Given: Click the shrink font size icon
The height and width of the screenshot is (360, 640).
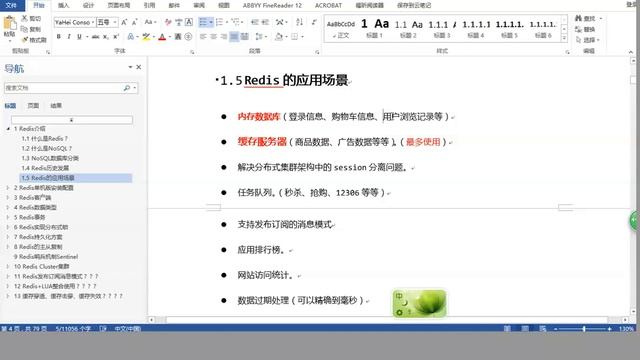Looking at the screenshot, I should [135, 22].
